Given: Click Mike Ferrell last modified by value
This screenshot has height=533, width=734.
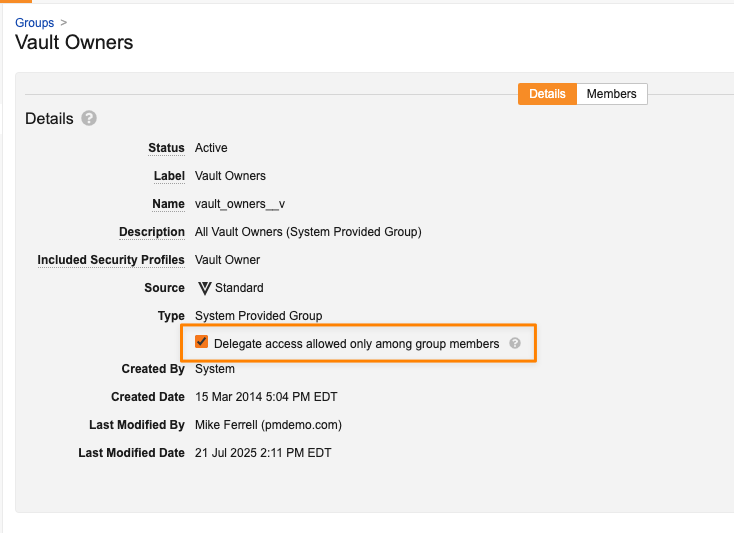Looking at the screenshot, I should click(268, 425).
